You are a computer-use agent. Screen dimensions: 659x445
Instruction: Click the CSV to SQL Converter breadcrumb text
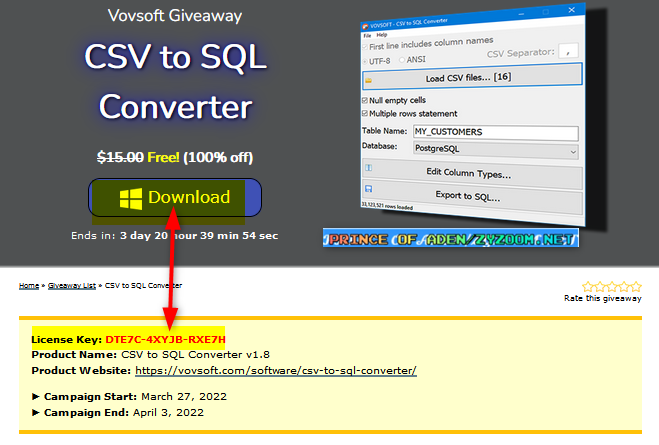(143, 286)
